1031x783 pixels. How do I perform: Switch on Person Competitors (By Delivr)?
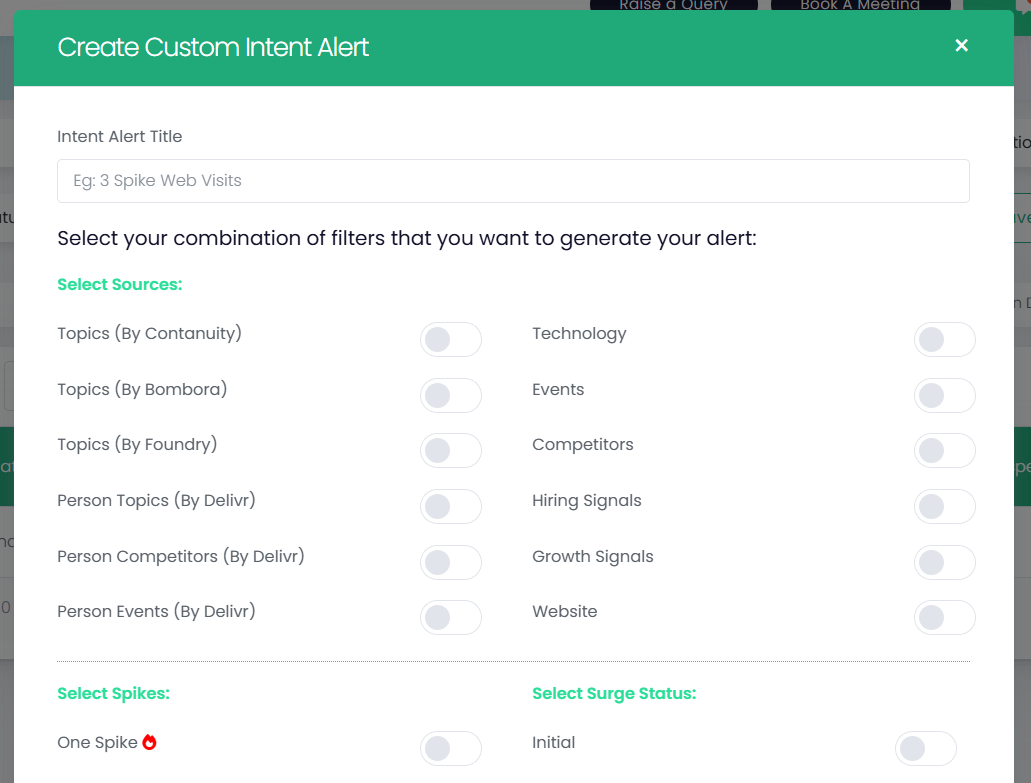[450, 563]
